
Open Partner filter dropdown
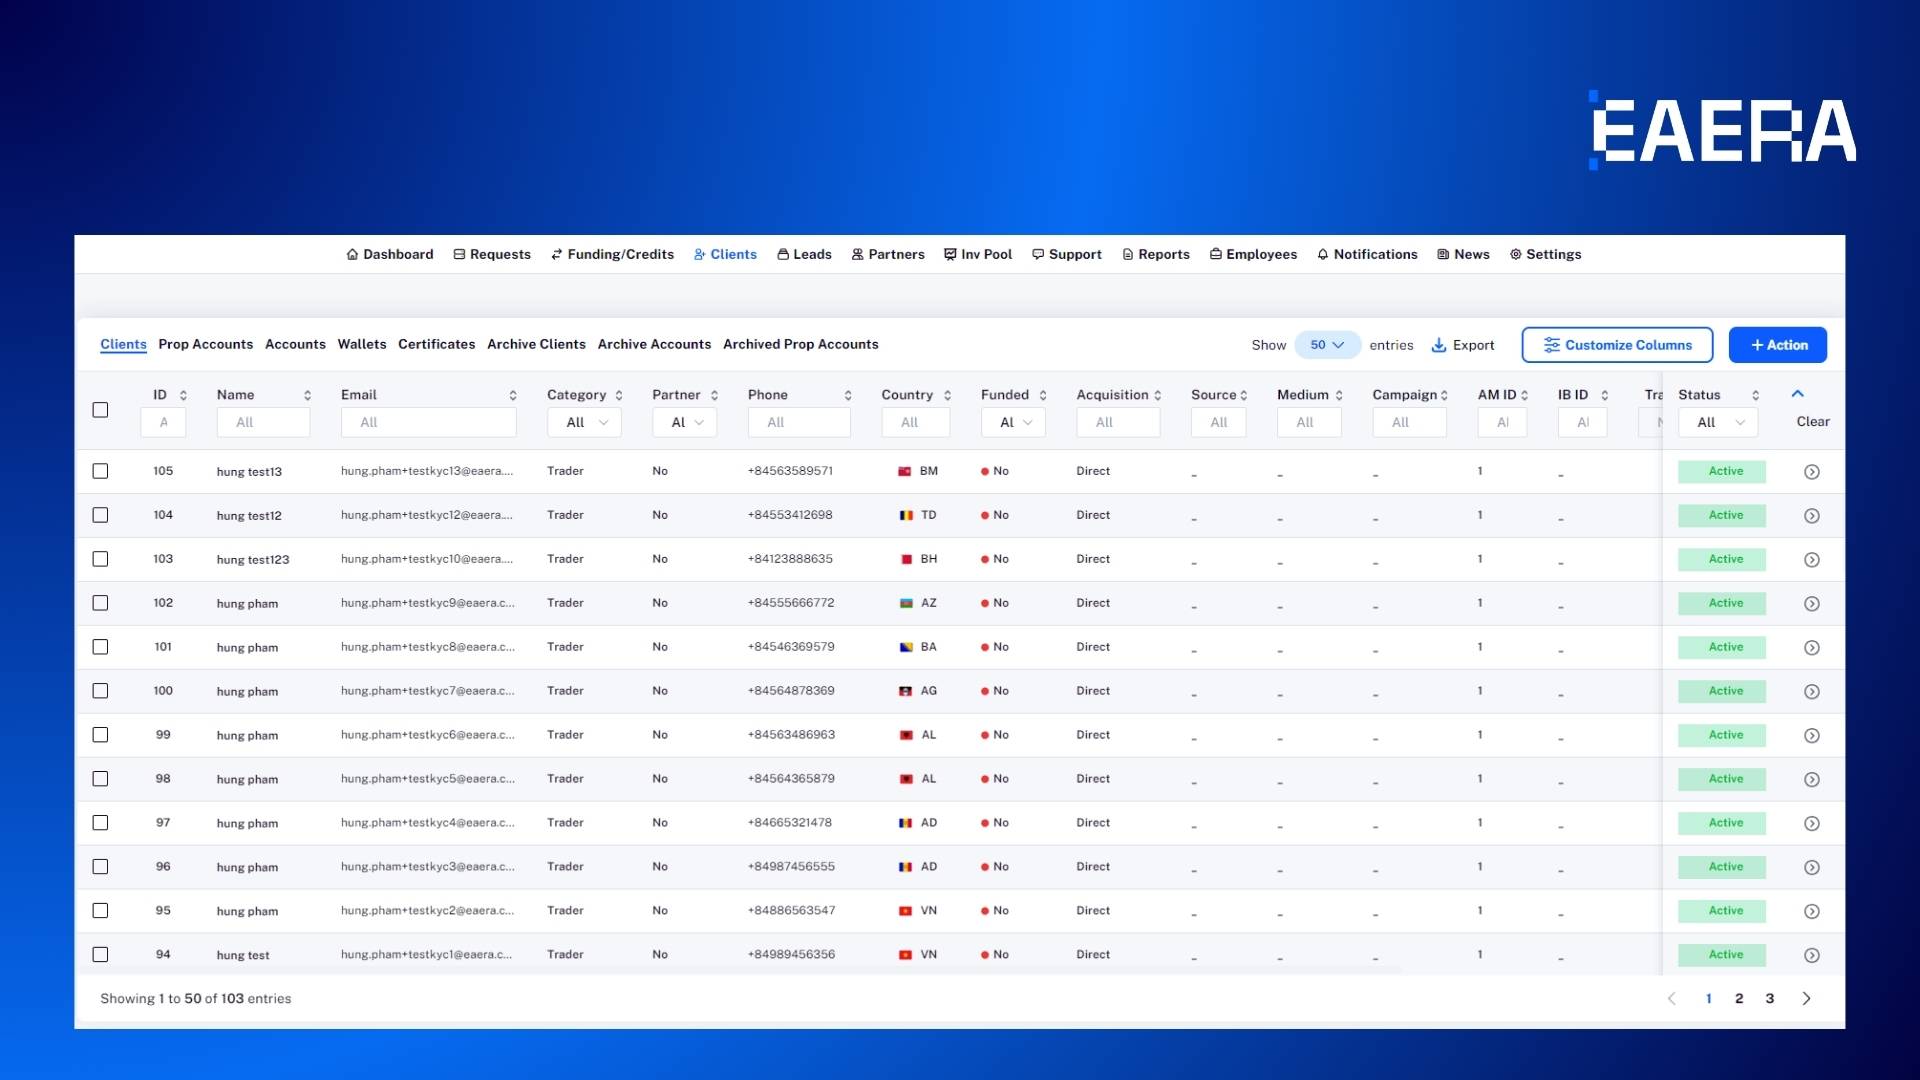click(x=684, y=423)
